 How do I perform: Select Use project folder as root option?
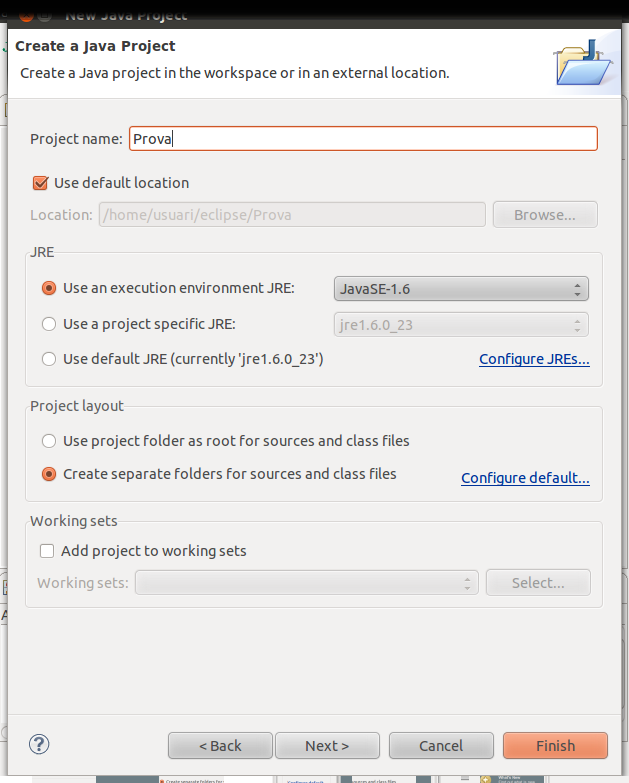click(49, 441)
